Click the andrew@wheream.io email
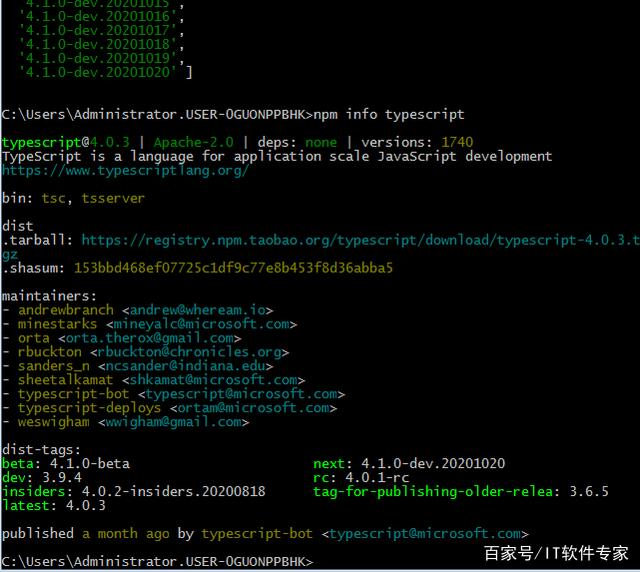 pyautogui.click(x=198, y=310)
